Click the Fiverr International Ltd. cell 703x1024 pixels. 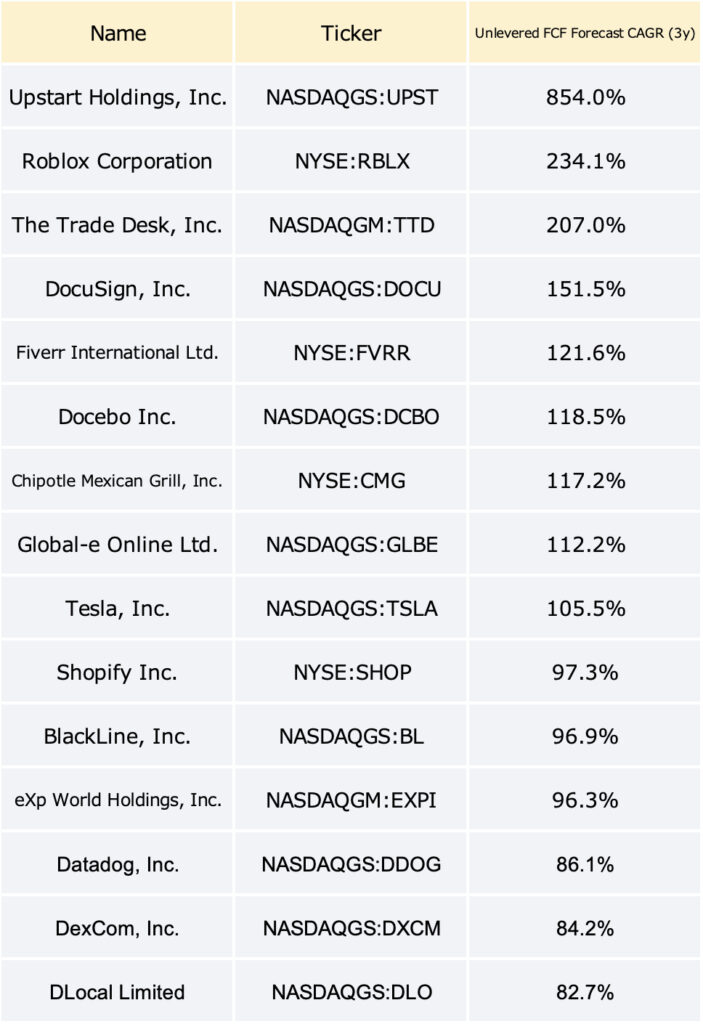click(x=117, y=353)
